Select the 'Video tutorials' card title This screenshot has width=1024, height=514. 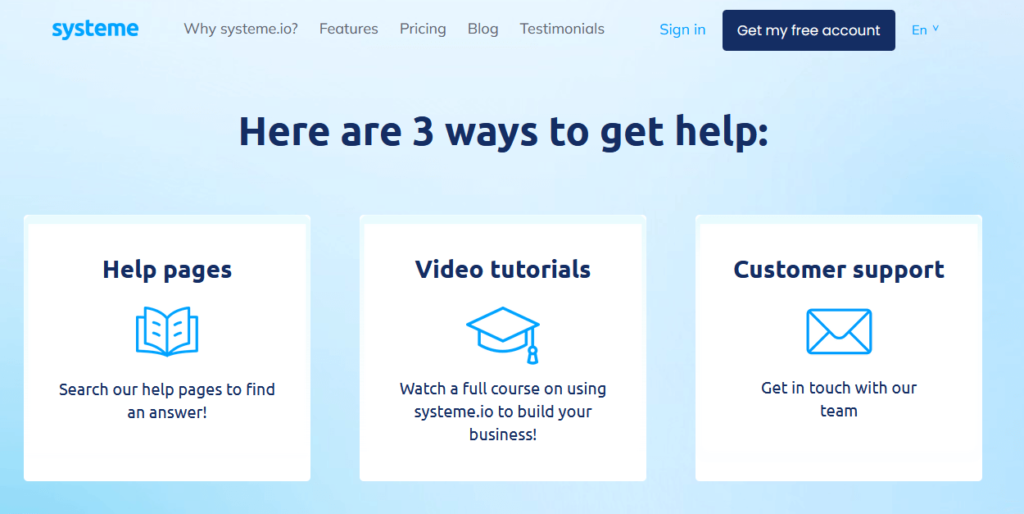503,269
